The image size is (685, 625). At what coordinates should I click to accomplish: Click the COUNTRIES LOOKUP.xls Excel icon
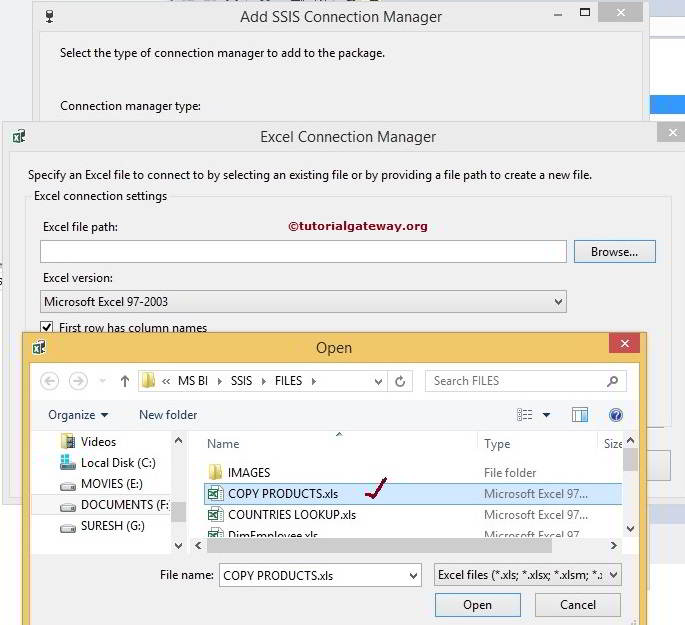click(215, 514)
